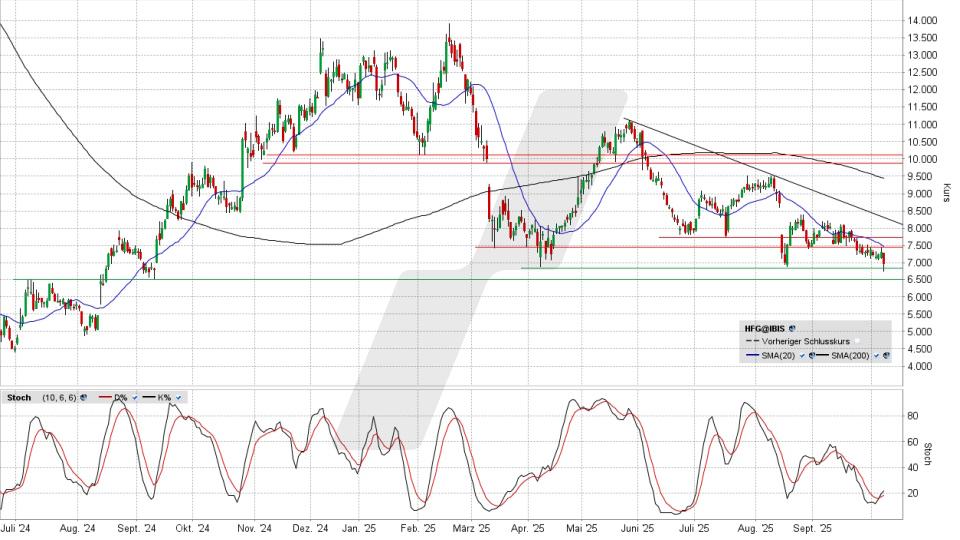Open the Stoch indicator settings icon
This screenshot has width=960, height=540.
tap(81, 398)
